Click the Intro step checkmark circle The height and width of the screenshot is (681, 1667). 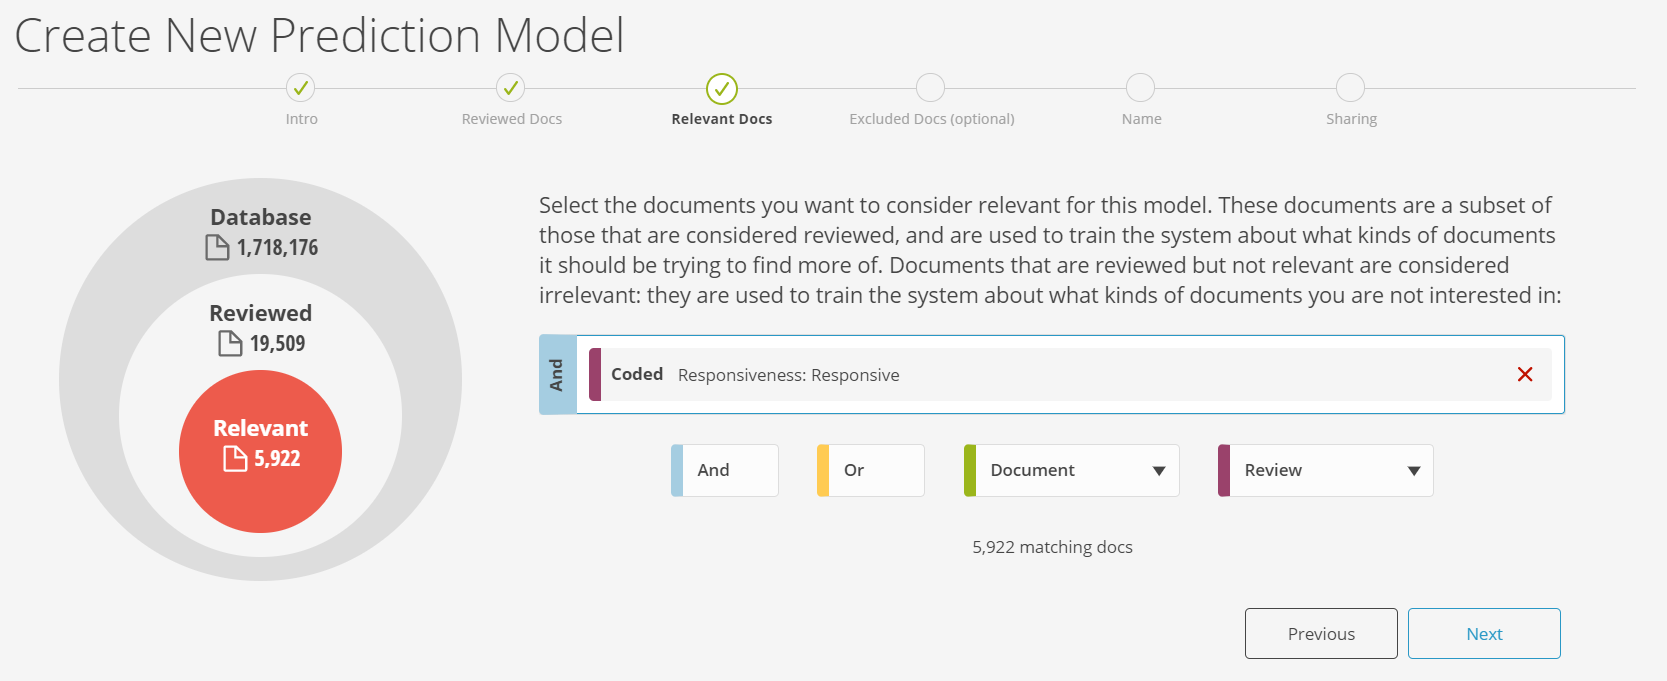tap(300, 88)
